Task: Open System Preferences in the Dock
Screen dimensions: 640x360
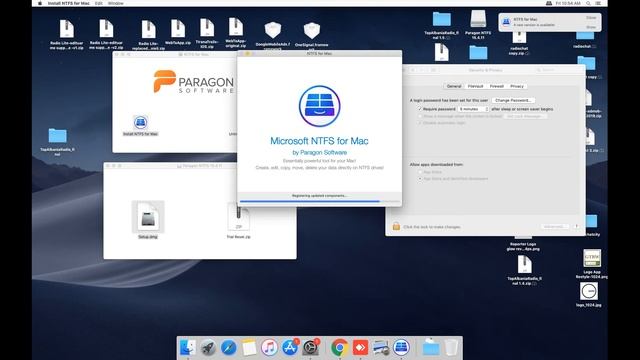Action: click(x=310, y=348)
